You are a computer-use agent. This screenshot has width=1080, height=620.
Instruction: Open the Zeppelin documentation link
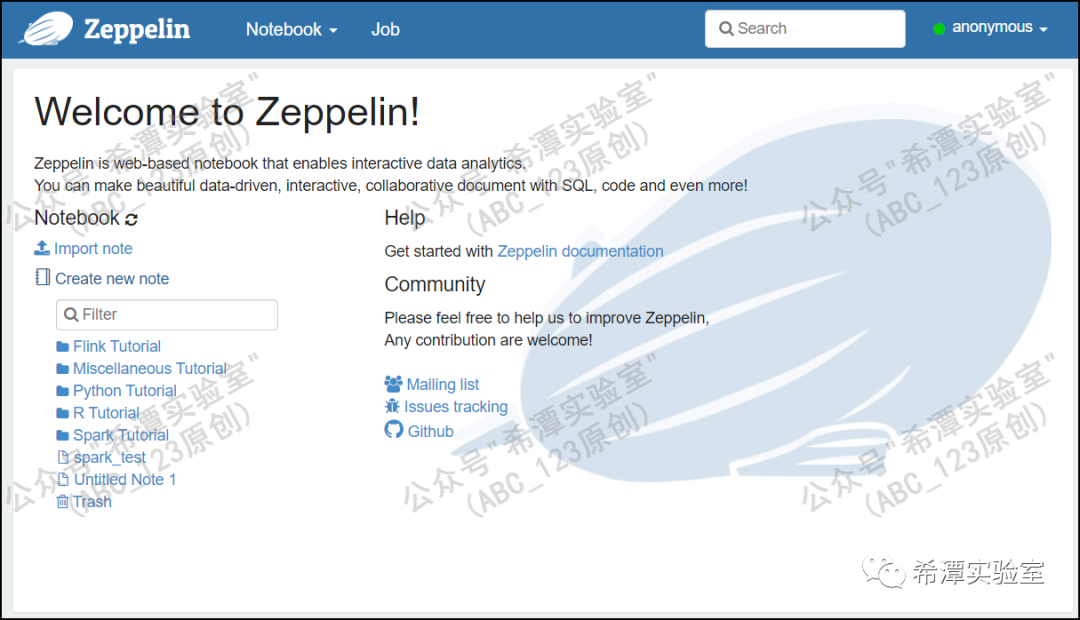click(x=581, y=251)
